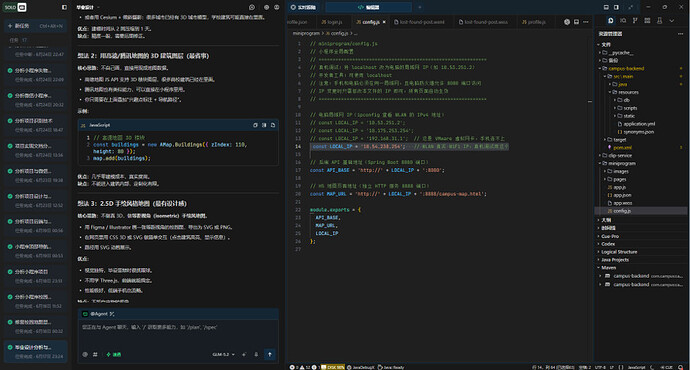The height and width of the screenshot is (370, 690).
Task: Toggle the bottom panel layout icon
Action: [x=606, y=7]
